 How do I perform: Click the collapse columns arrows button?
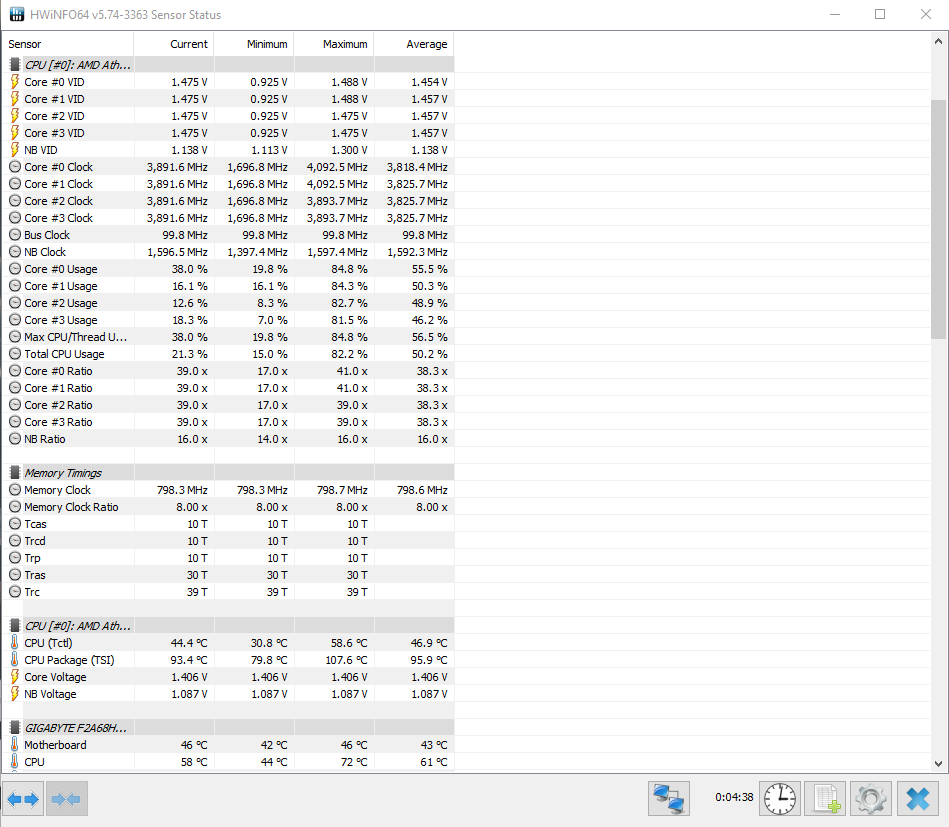coord(67,799)
